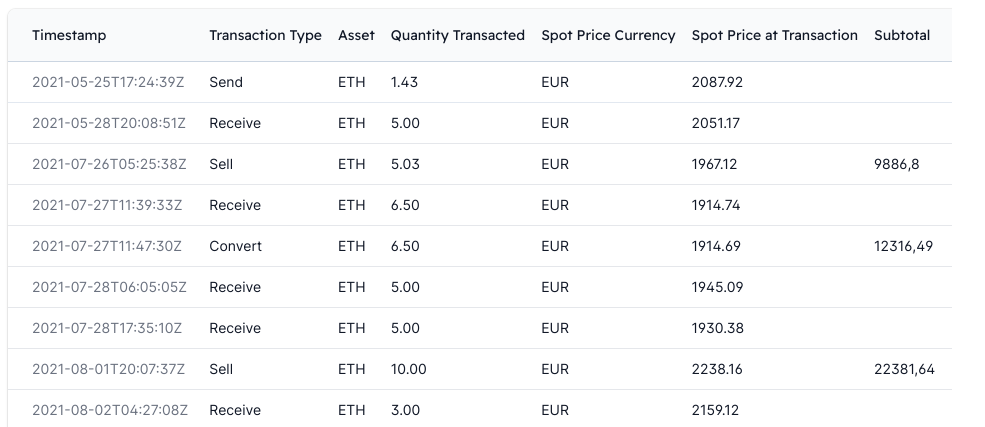
Task: Select the quantity cell showing 5.03
Action: (x=405, y=164)
